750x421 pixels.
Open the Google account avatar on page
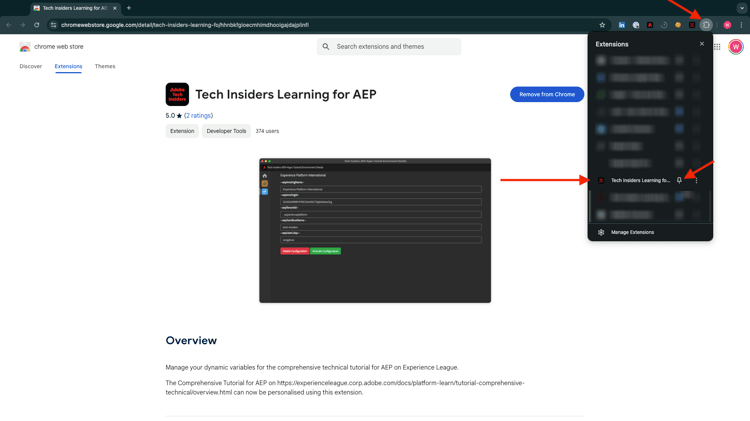tap(736, 47)
